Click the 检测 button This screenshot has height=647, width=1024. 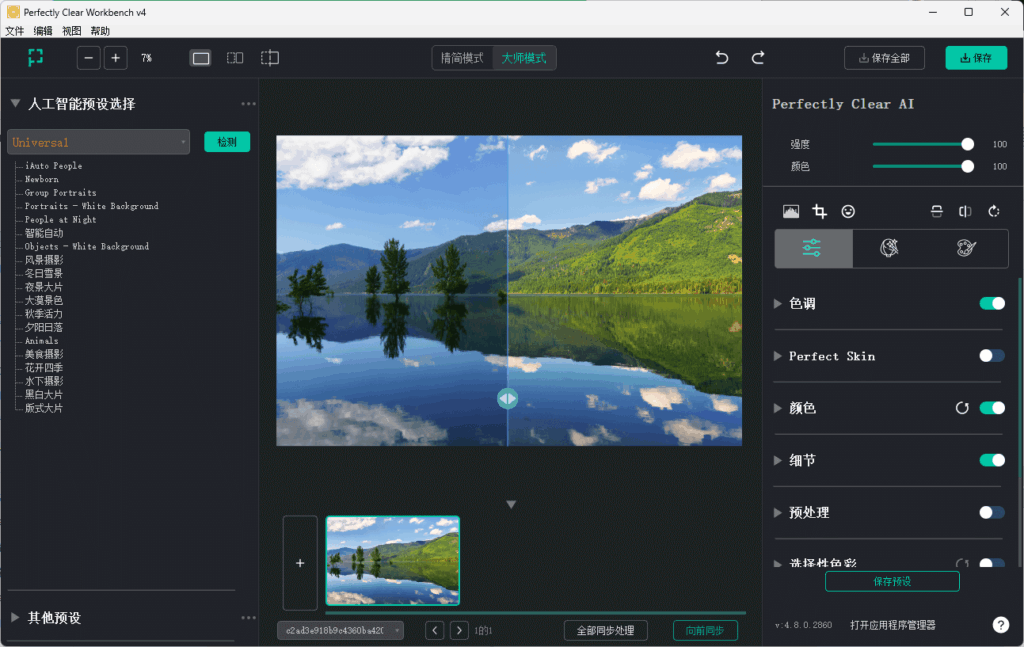point(227,141)
